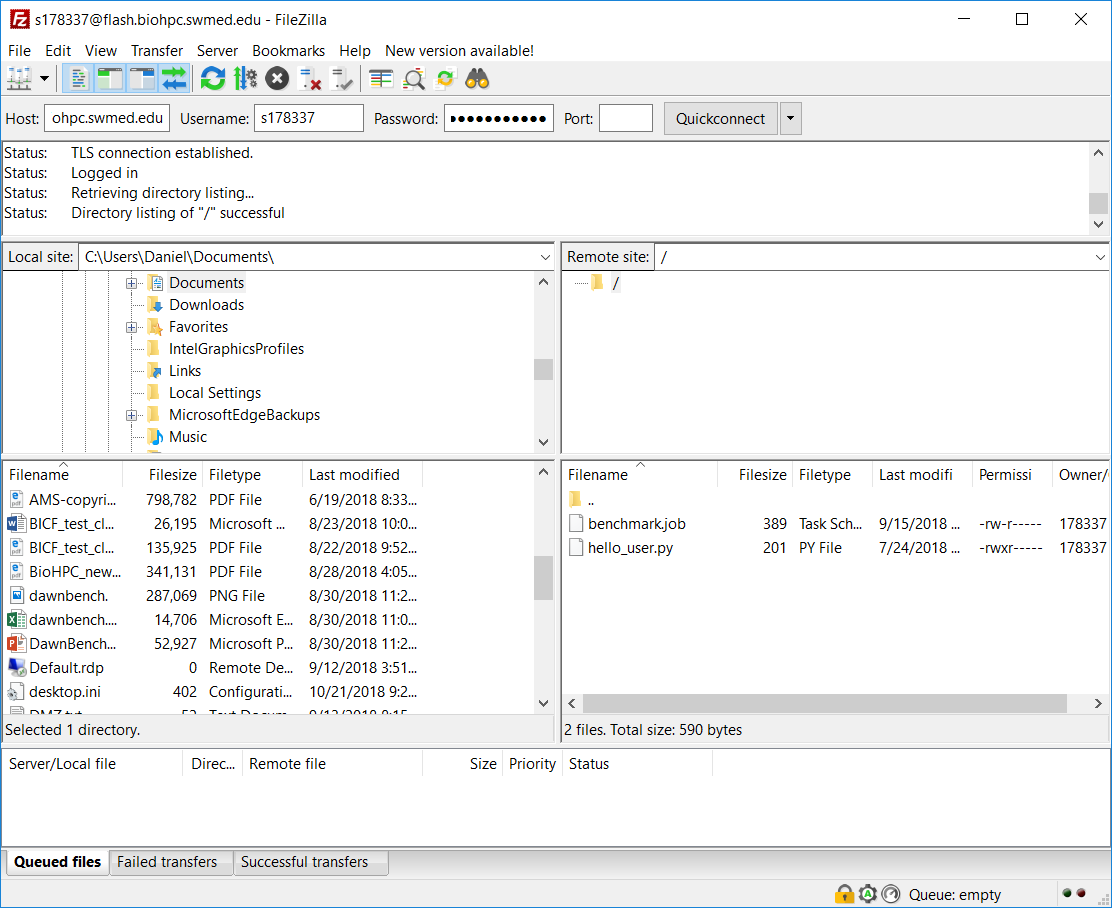1112x908 pixels.
Task: Click the remote file list horizontal scrollbar
Action: click(x=825, y=703)
